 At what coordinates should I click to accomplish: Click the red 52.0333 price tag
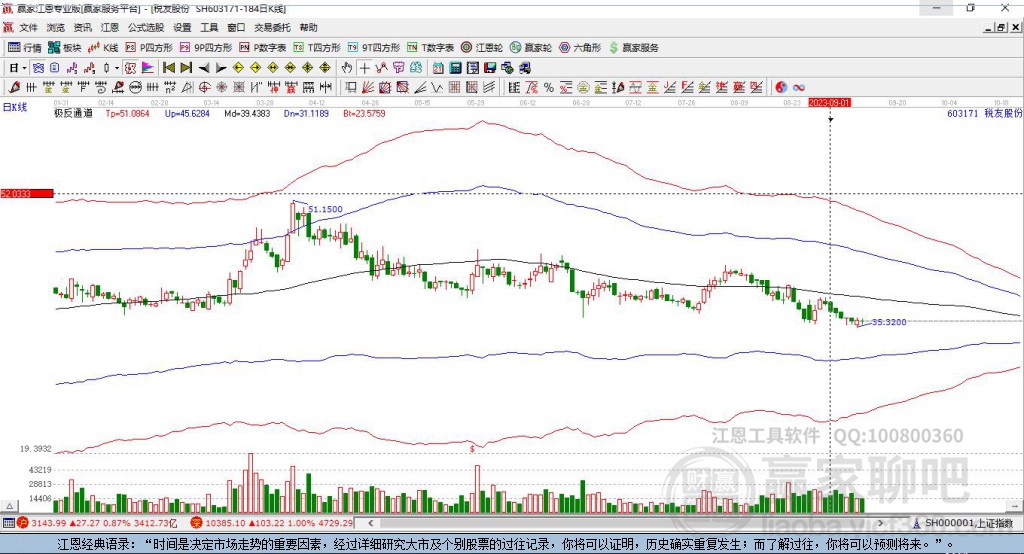[27, 193]
